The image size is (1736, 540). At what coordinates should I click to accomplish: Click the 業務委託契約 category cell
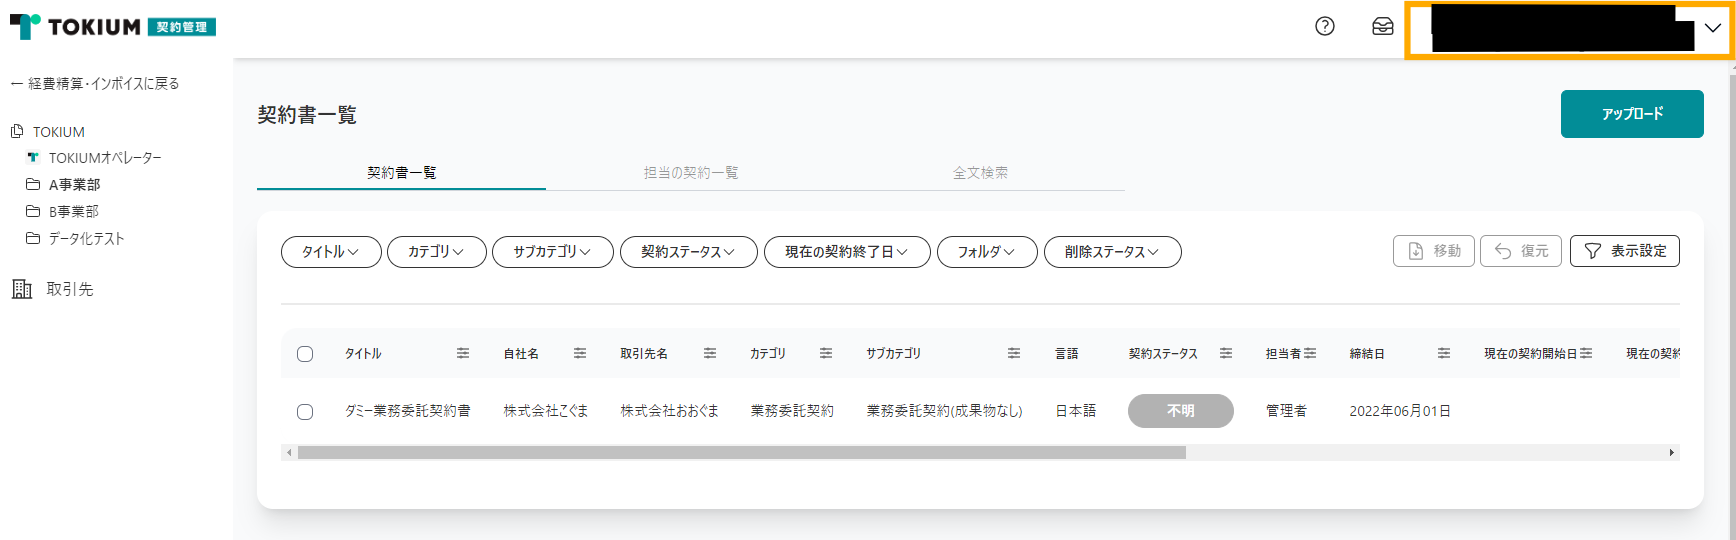click(792, 411)
